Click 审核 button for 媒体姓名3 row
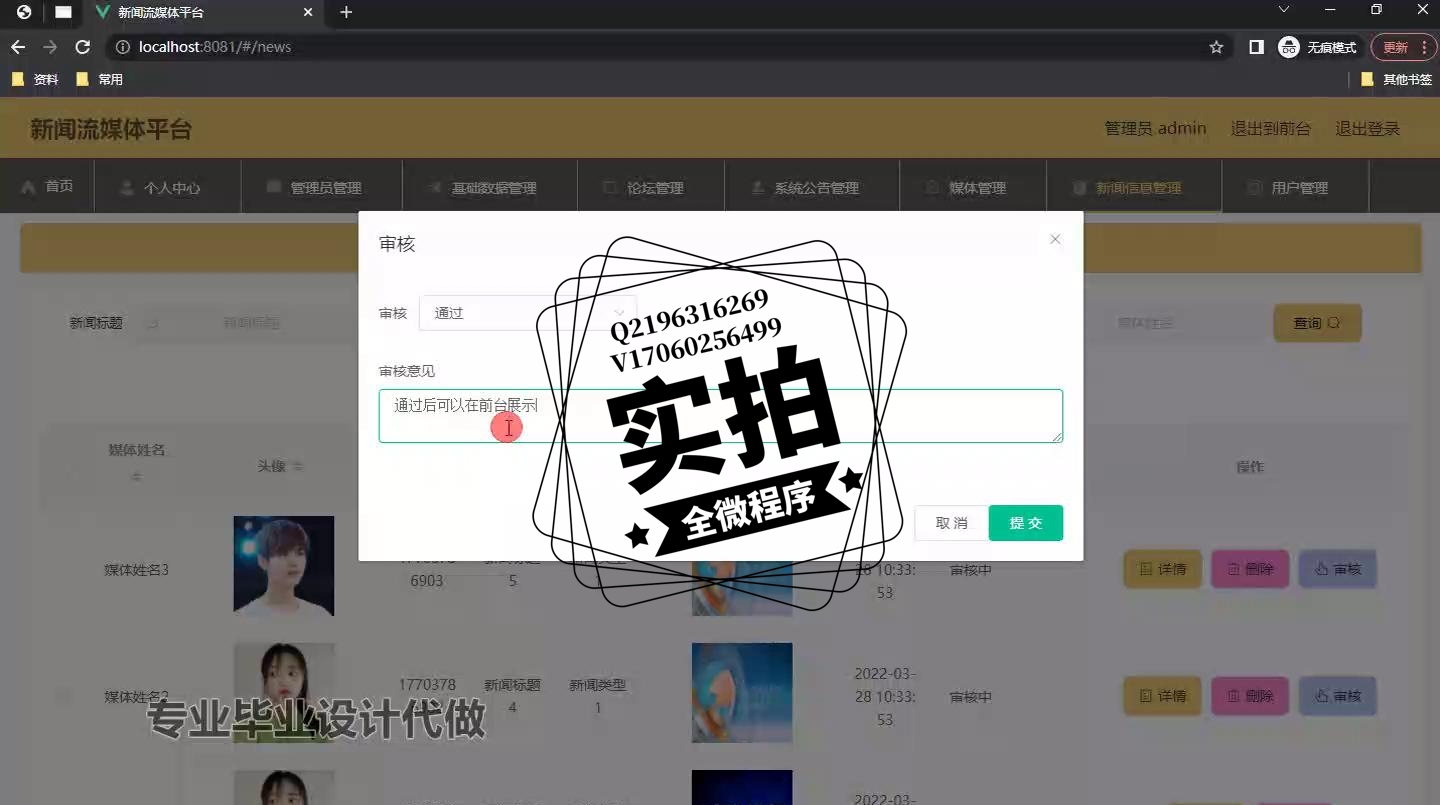The image size is (1440, 805). (x=1338, y=569)
